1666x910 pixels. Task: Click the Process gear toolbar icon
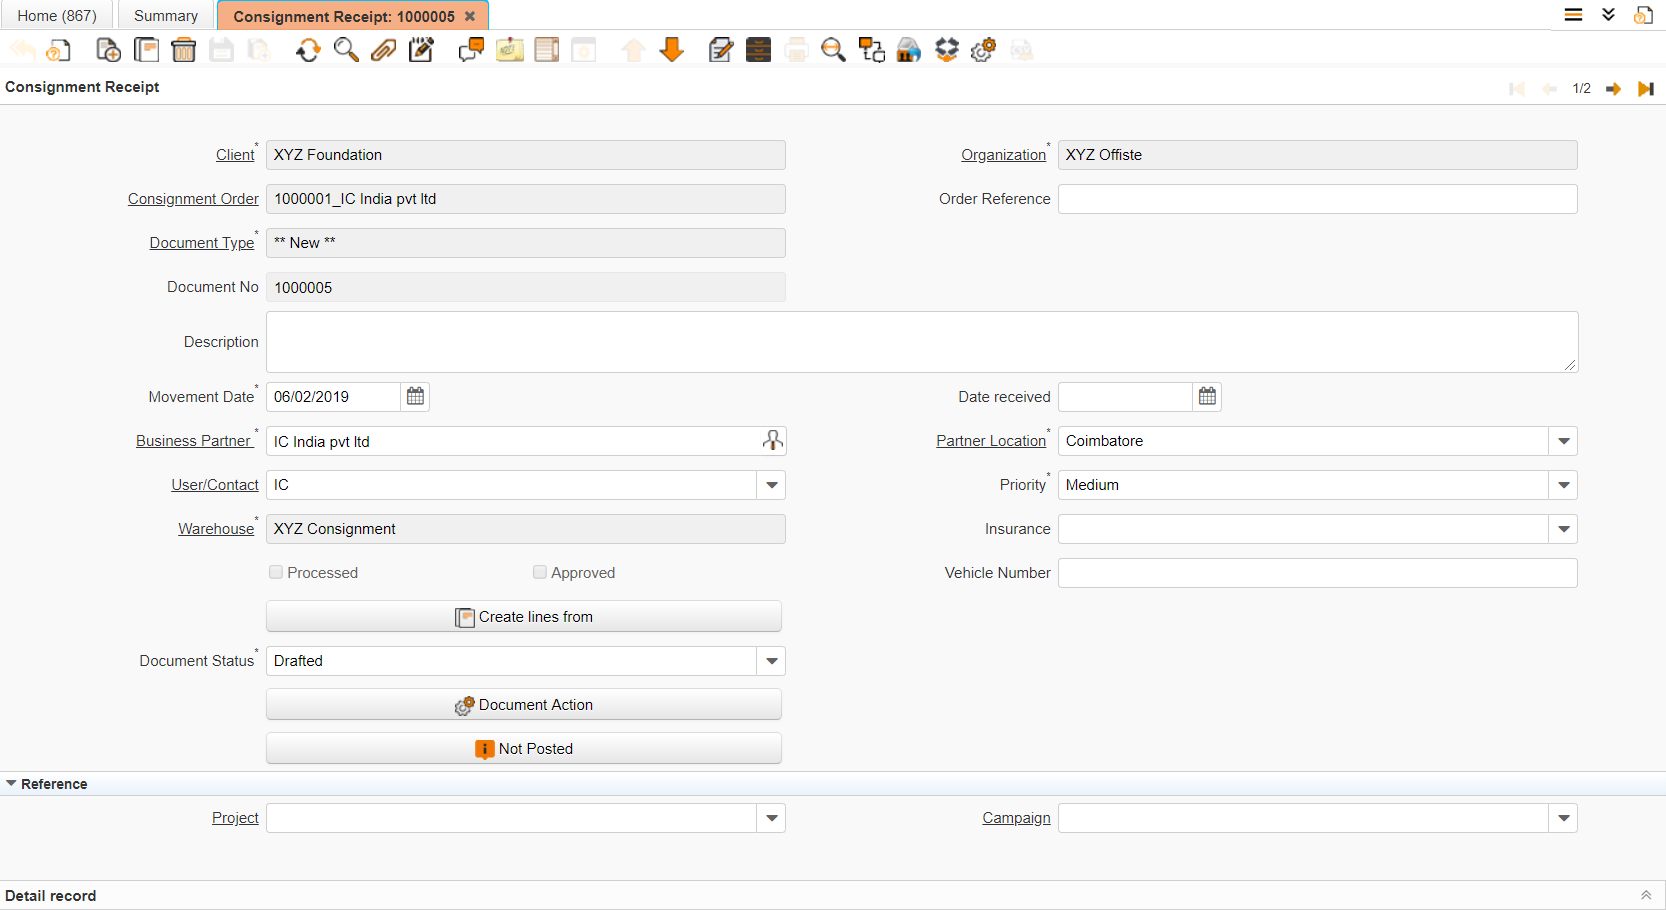point(984,50)
